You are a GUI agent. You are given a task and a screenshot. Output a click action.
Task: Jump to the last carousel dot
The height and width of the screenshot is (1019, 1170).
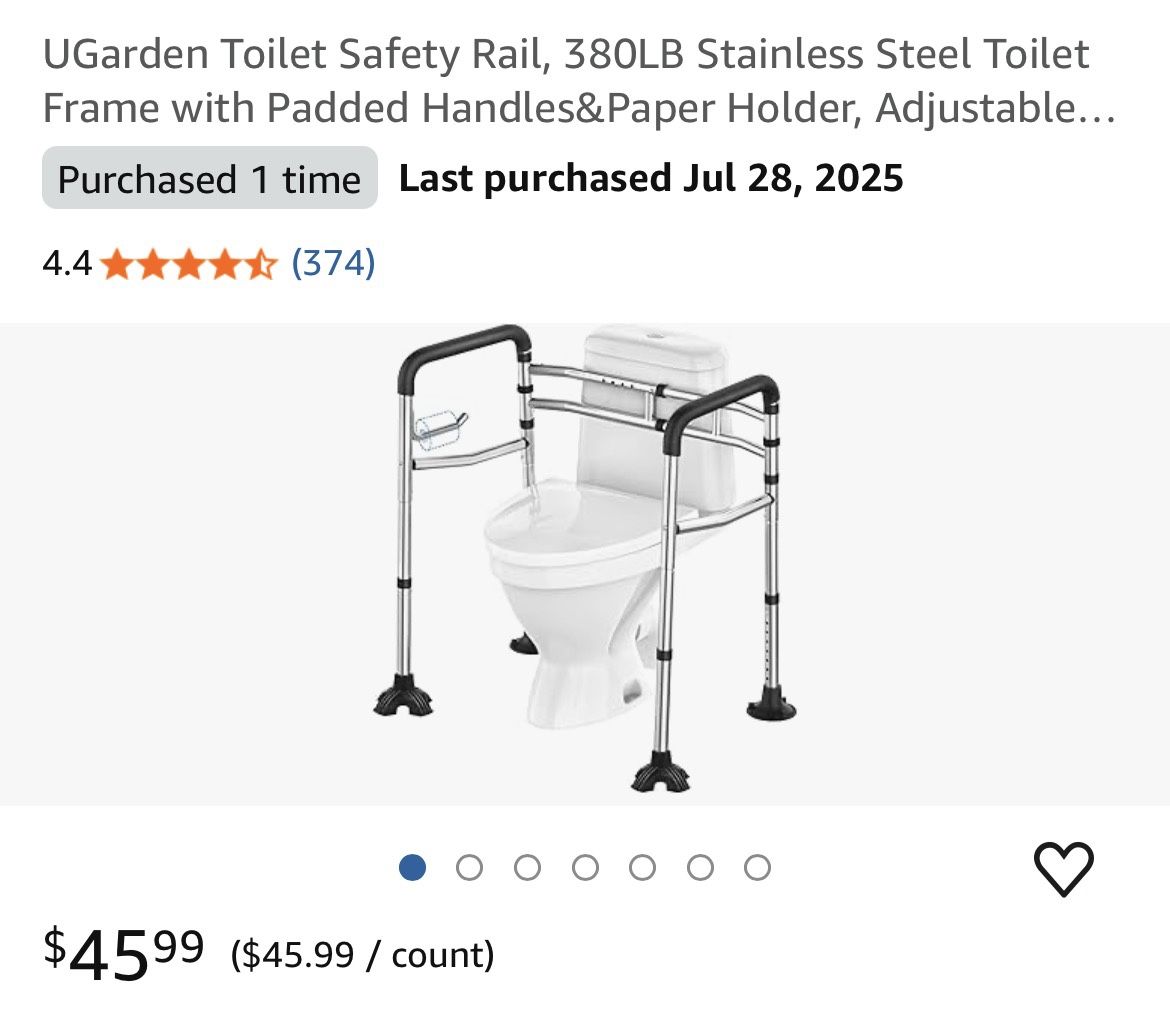pyautogui.click(x=758, y=868)
